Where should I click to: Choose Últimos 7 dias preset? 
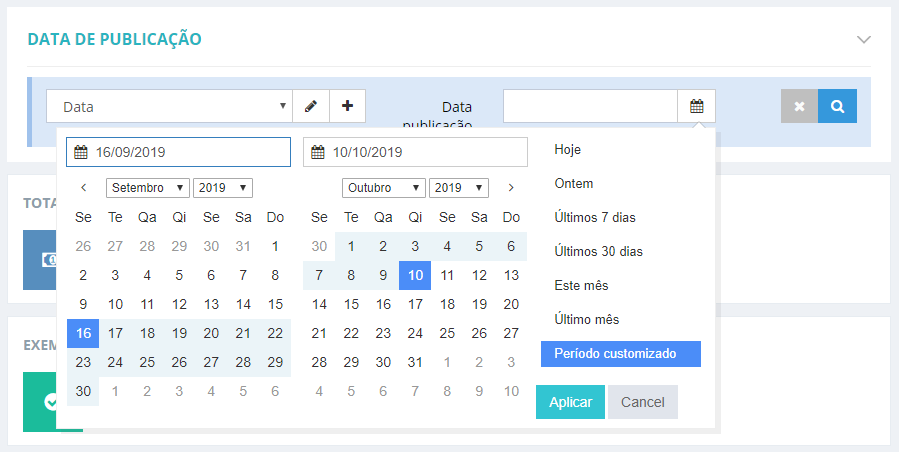click(595, 218)
